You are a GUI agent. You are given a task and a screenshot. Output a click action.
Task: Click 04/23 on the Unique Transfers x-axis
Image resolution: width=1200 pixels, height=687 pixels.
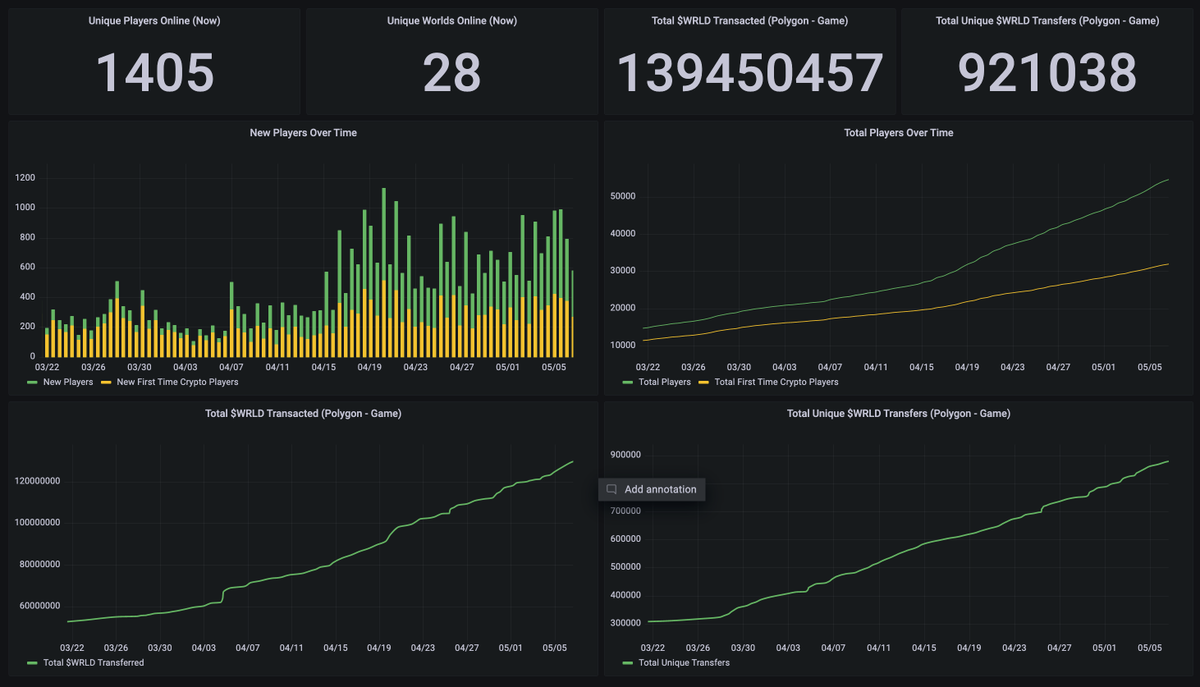[1012, 647]
